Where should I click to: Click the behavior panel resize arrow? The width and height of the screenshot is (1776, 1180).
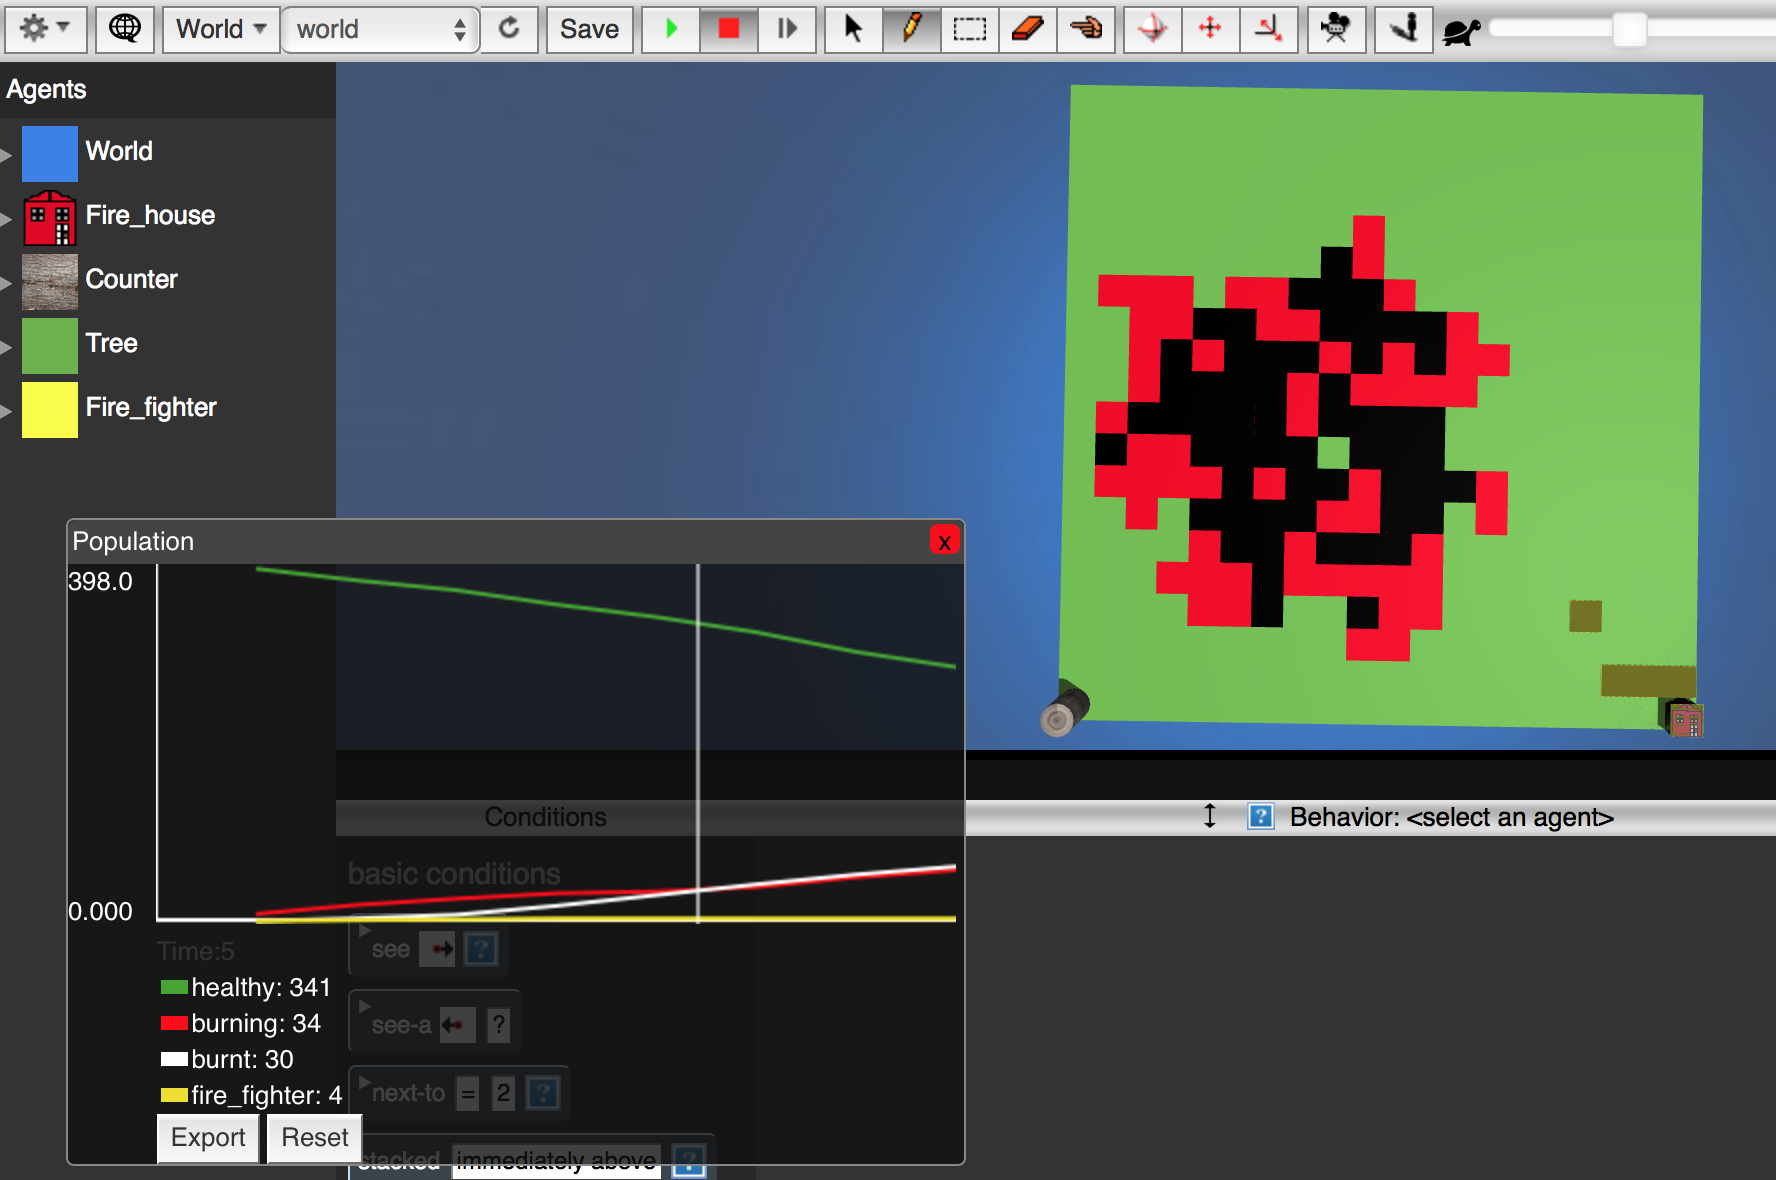point(1209,816)
